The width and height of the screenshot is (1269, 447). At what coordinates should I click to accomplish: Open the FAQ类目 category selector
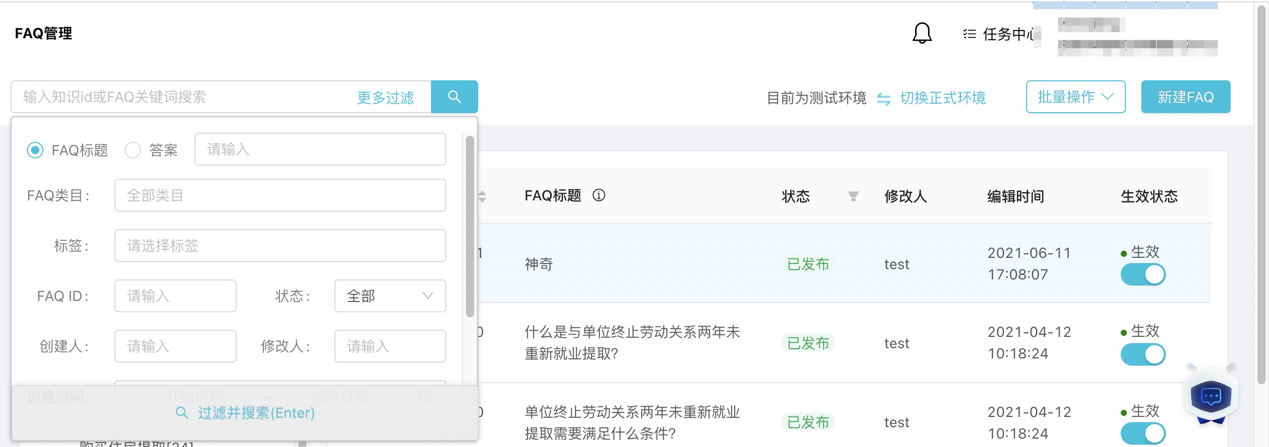[x=280, y=196]
